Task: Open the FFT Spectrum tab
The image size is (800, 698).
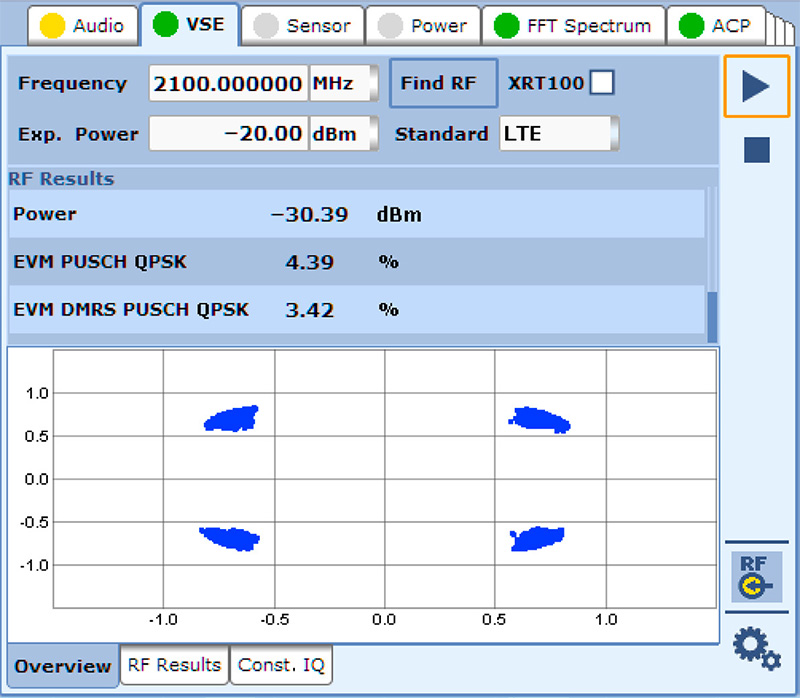Action: (574, 26)
